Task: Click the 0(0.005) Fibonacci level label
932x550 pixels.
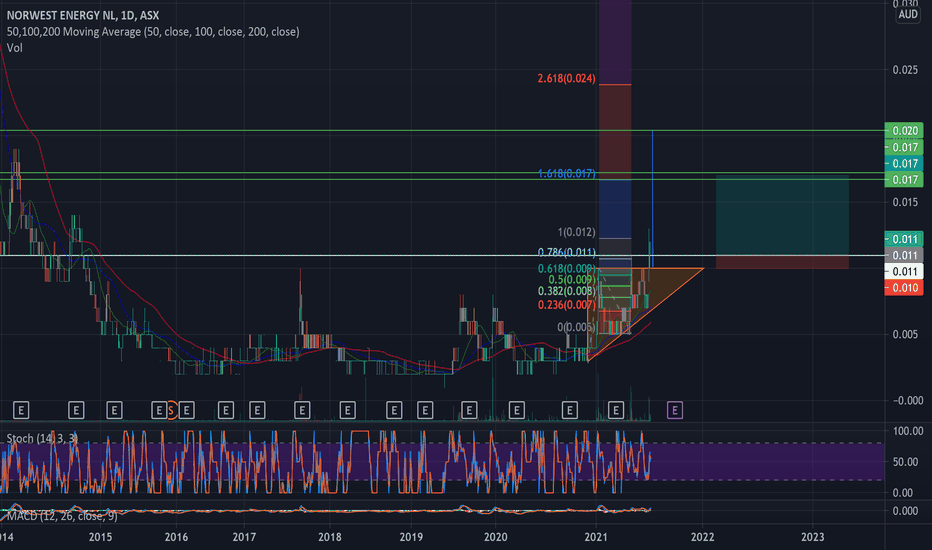Action: tap(576, 327)
